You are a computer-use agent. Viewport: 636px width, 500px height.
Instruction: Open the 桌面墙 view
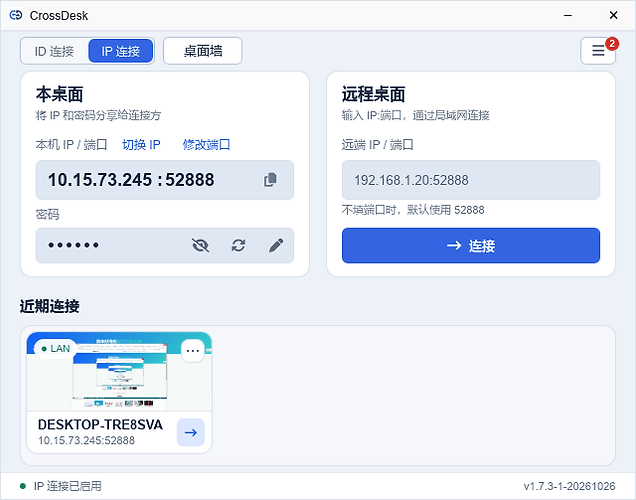click(x=203, y=51)
